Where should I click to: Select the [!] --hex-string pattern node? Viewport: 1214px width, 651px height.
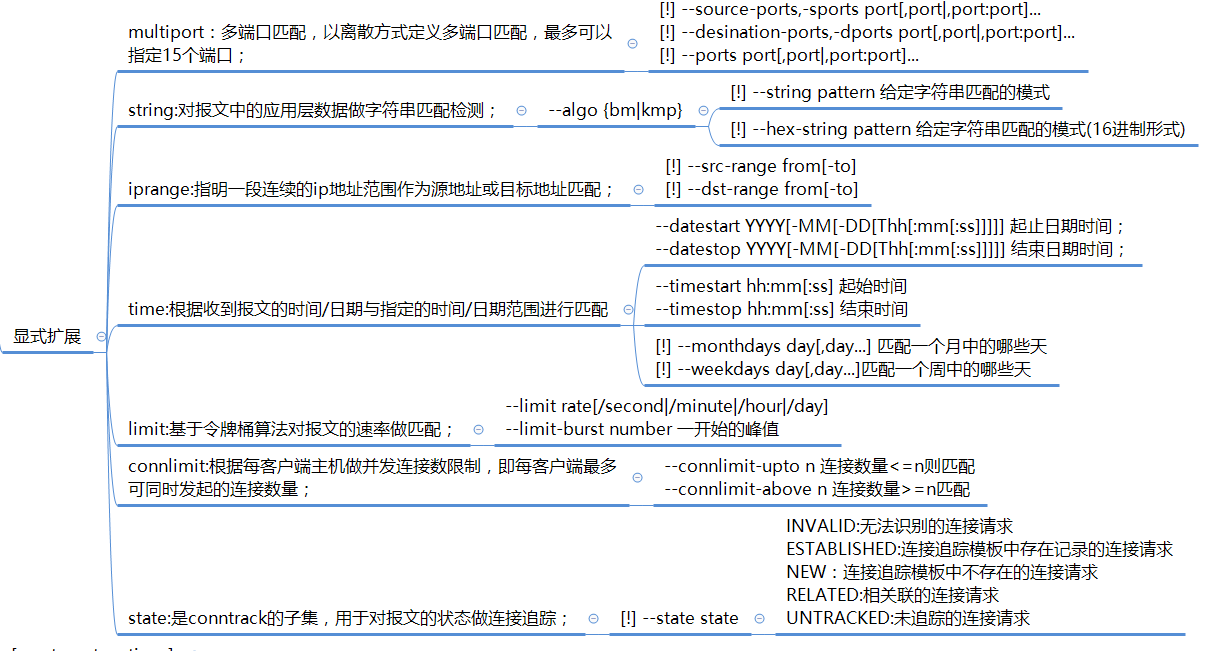click(957, 130)
